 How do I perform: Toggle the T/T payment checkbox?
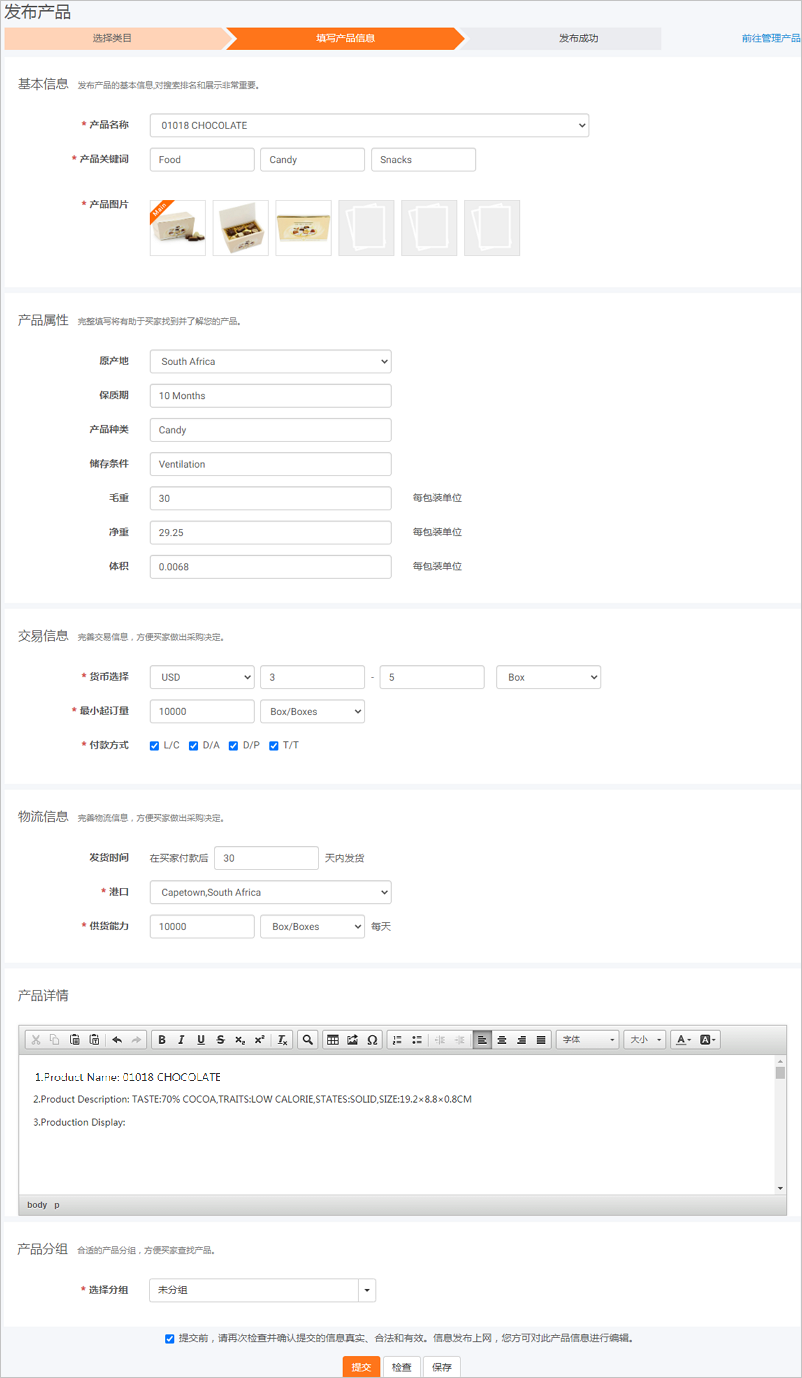click(x=274, y=746)
